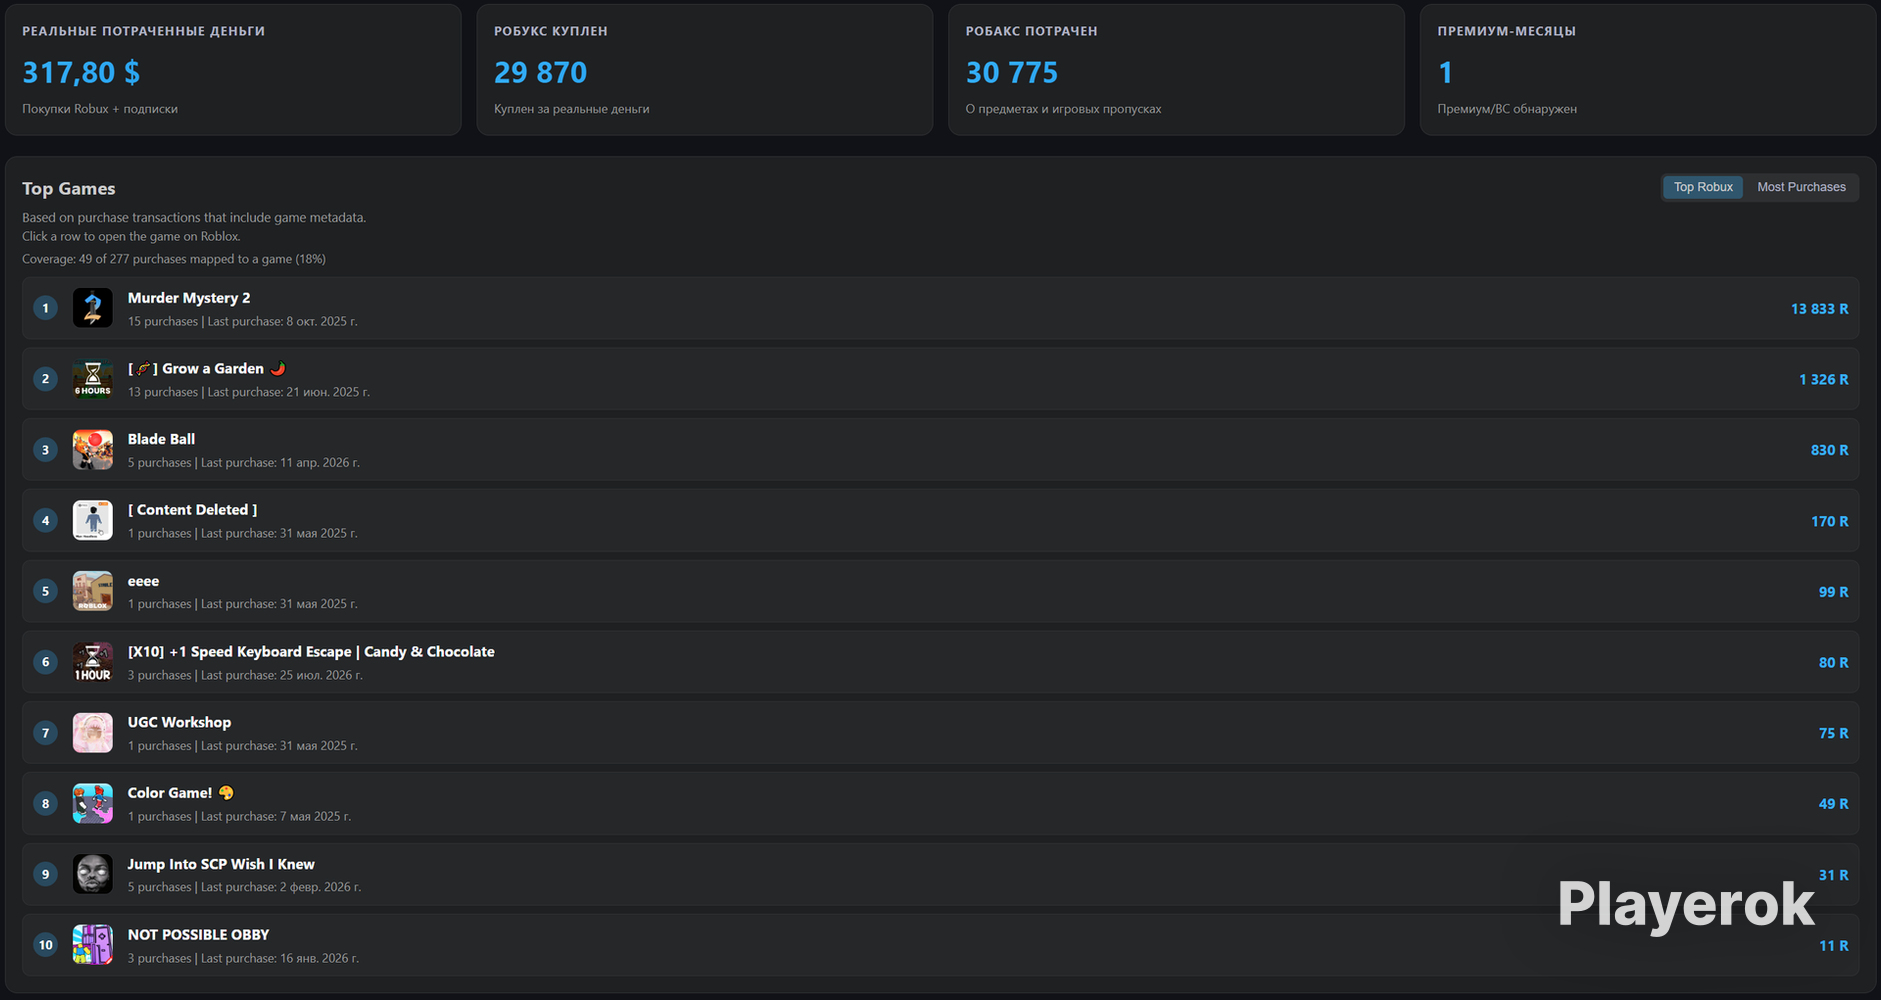
Task: Open the Content Deleted game icon
Action: pyautogui.click(x=93, y=521)
